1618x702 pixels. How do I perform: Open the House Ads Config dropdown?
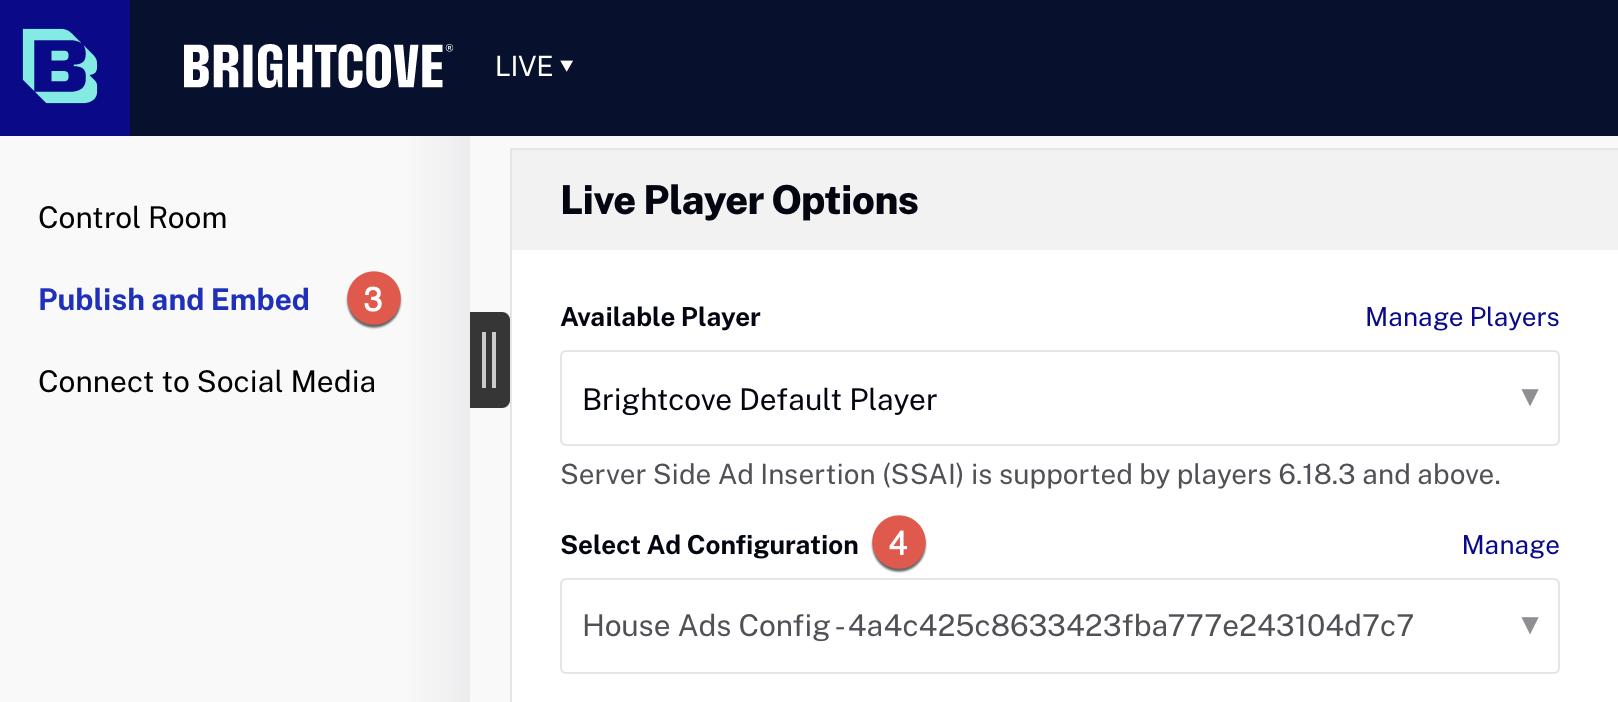coord(1060,626)
